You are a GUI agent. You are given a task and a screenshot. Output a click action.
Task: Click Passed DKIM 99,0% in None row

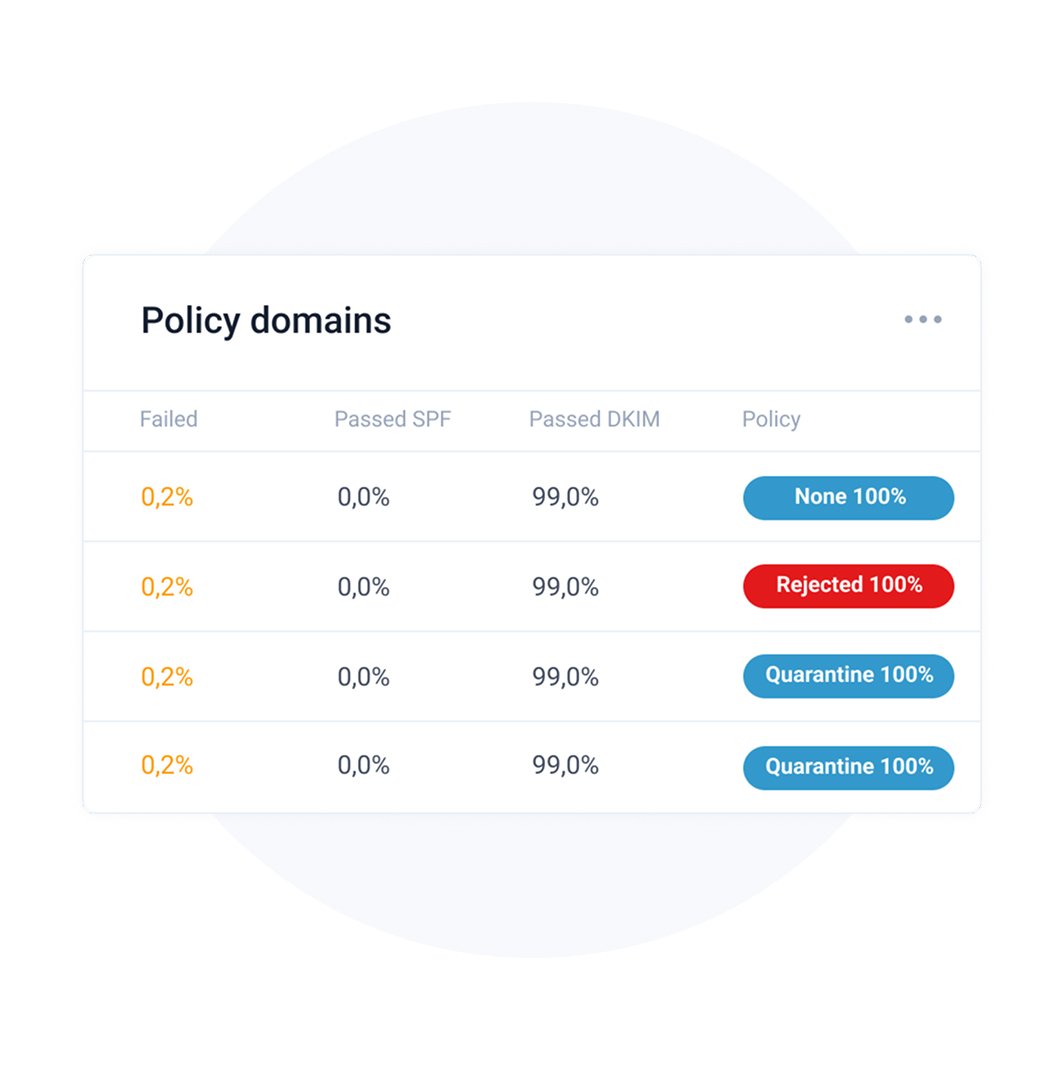point(565,497)
